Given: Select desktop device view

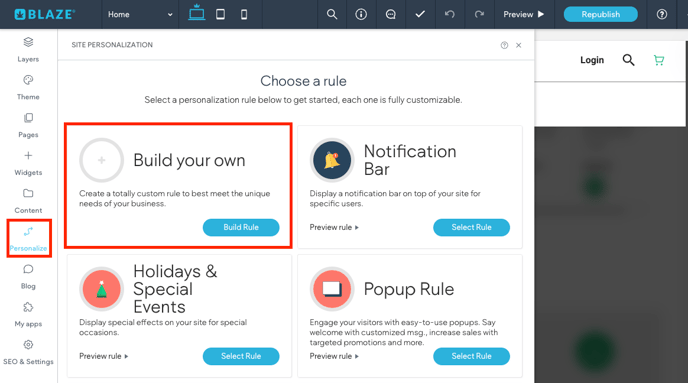Looking at the screenshot, I should pyautogui.click(x=197, y=13).
